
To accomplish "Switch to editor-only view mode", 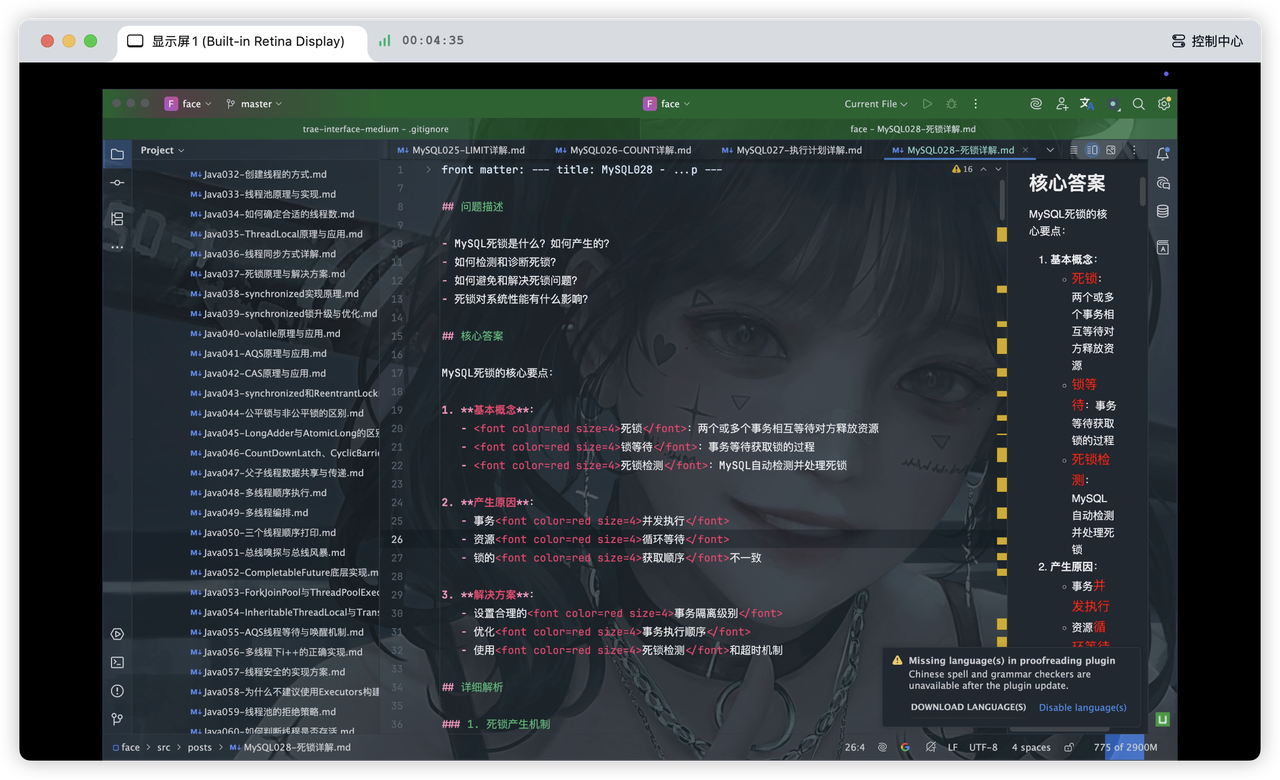I will (1074, 150).
